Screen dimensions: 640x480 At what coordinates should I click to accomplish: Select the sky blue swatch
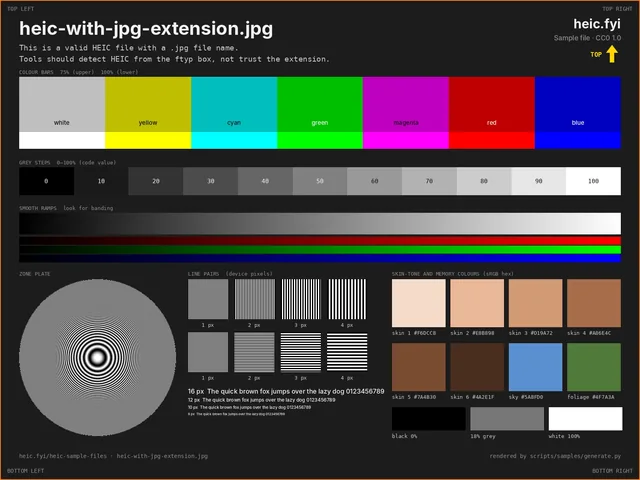536,367
